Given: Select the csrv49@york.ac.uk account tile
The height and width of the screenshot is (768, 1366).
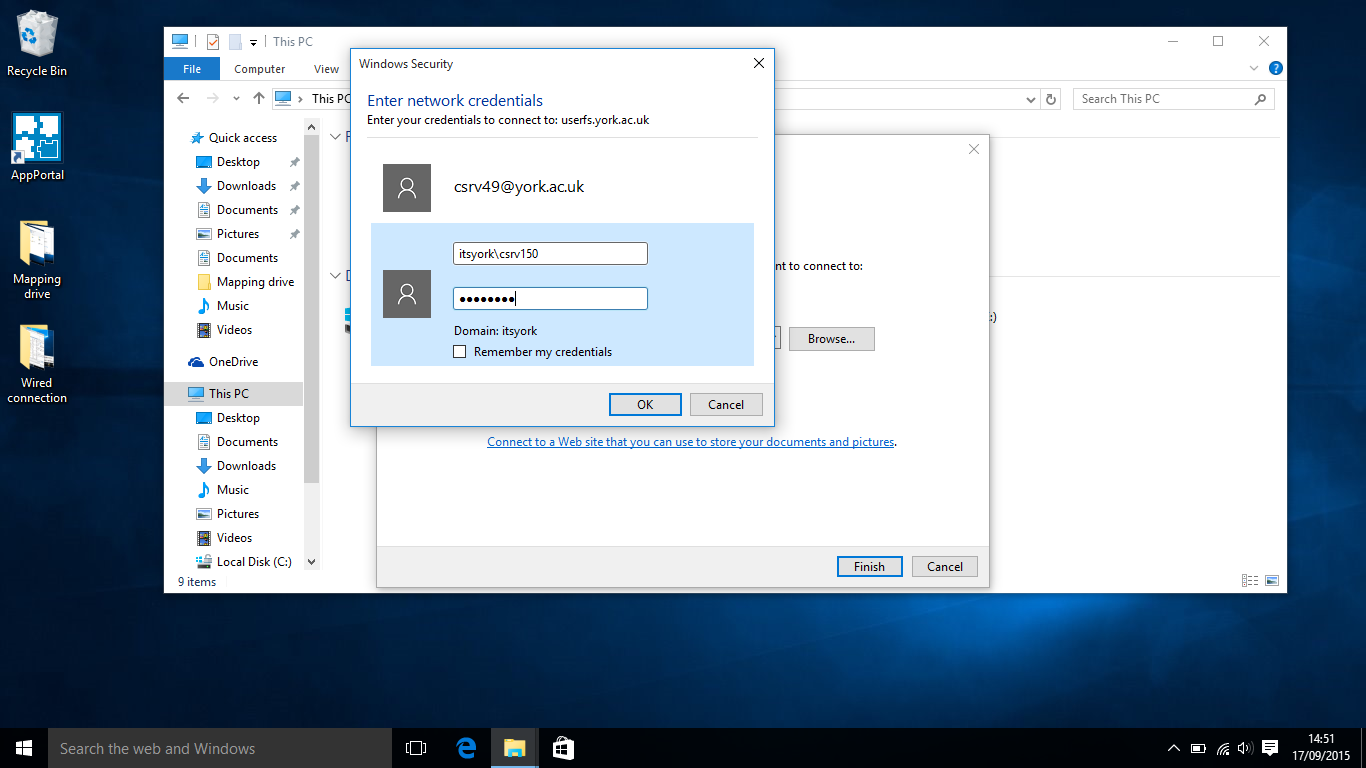Looking at the screenshot, I should coord(562,187).
